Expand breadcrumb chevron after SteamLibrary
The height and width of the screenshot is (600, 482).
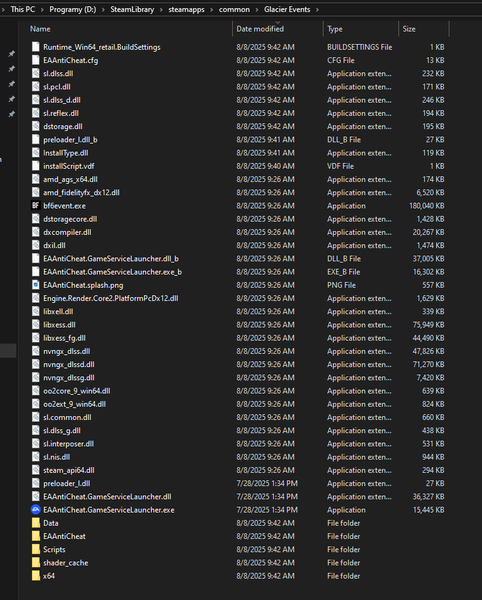click(x=161, y=9)
